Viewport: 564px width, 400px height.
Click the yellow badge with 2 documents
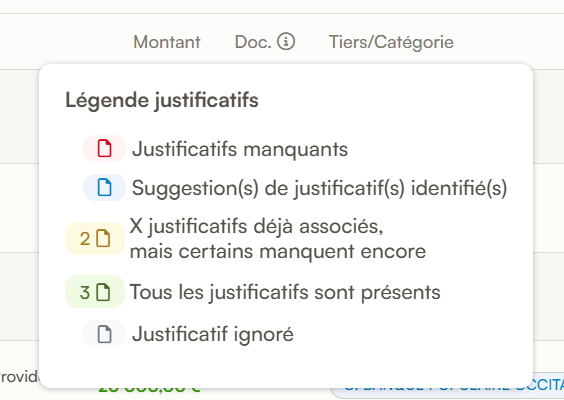(95, 238)
